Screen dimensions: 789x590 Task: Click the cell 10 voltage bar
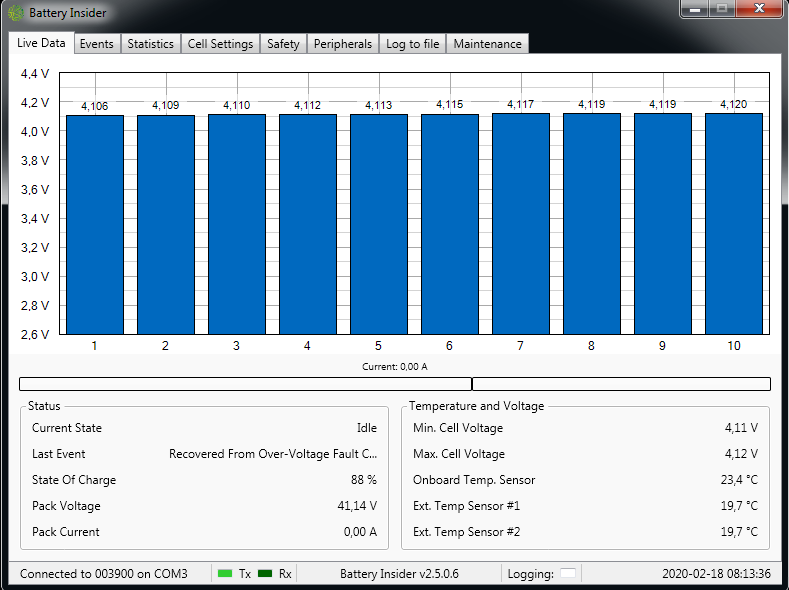(734, 224)
